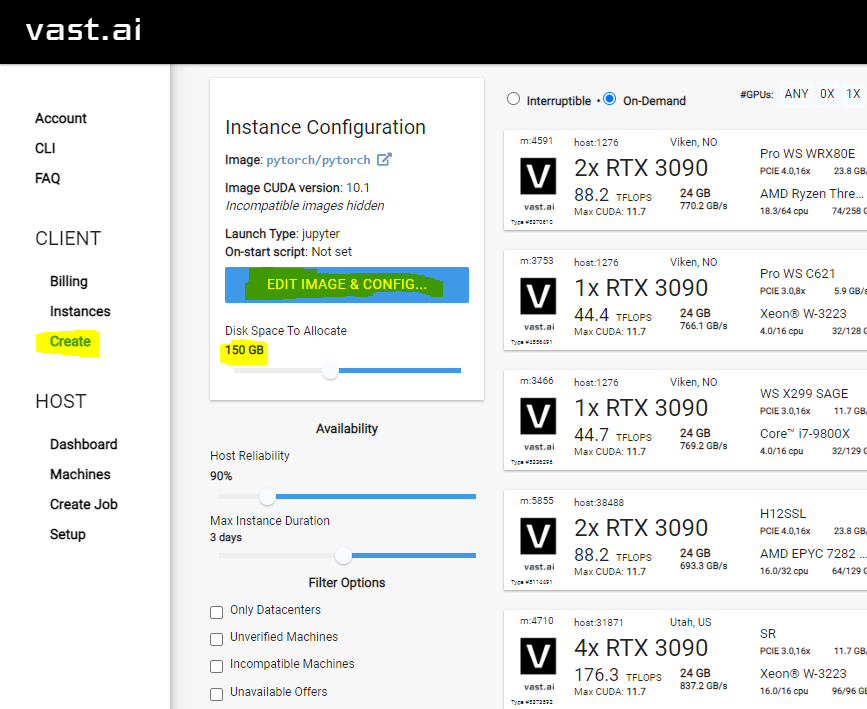Select the 2x RTX 3090 offer m:4591

coord(685,180)
